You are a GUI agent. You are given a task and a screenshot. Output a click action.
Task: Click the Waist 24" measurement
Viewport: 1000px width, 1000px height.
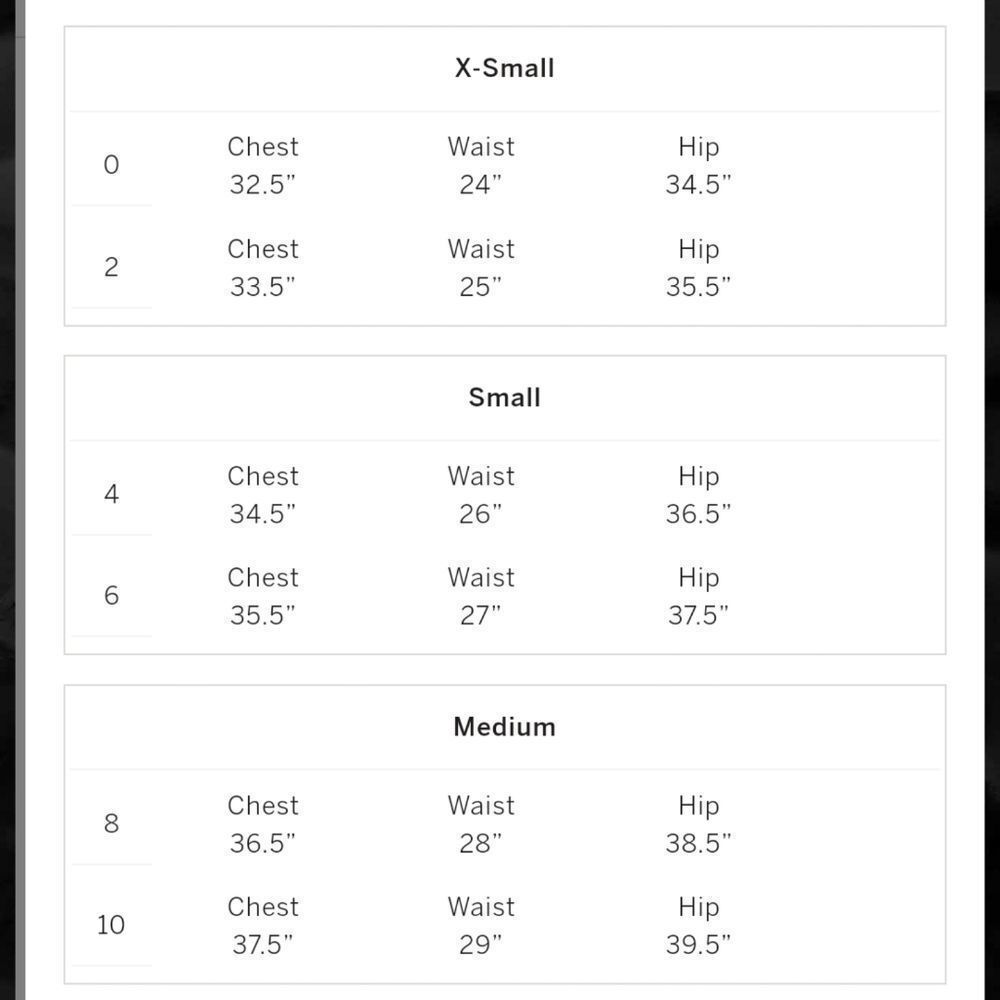pyautogui.click(x=481, y=165)
